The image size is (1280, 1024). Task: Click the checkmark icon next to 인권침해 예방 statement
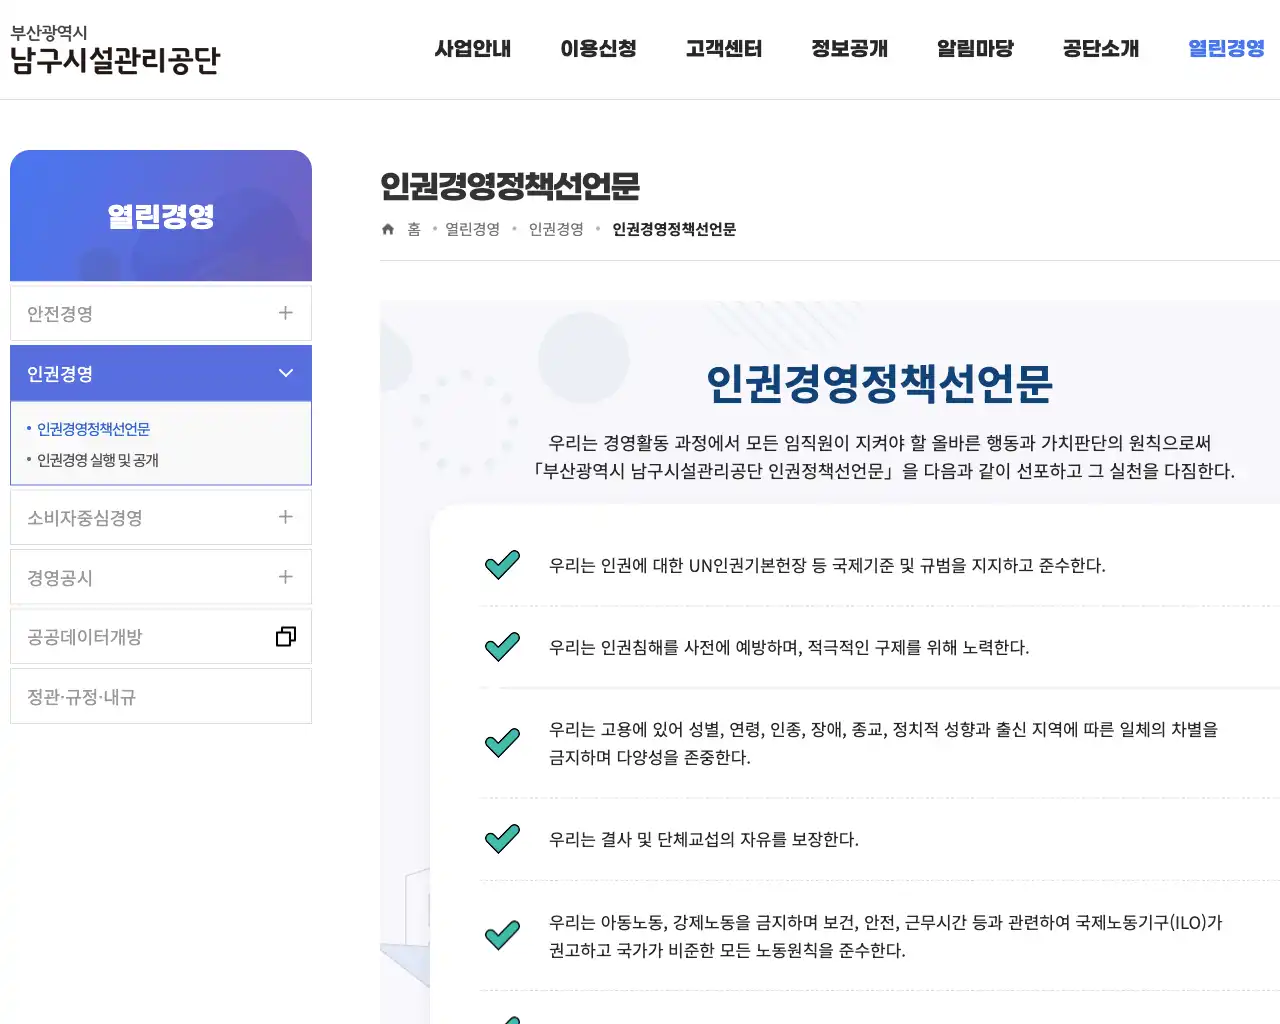(x=502, y=647)
